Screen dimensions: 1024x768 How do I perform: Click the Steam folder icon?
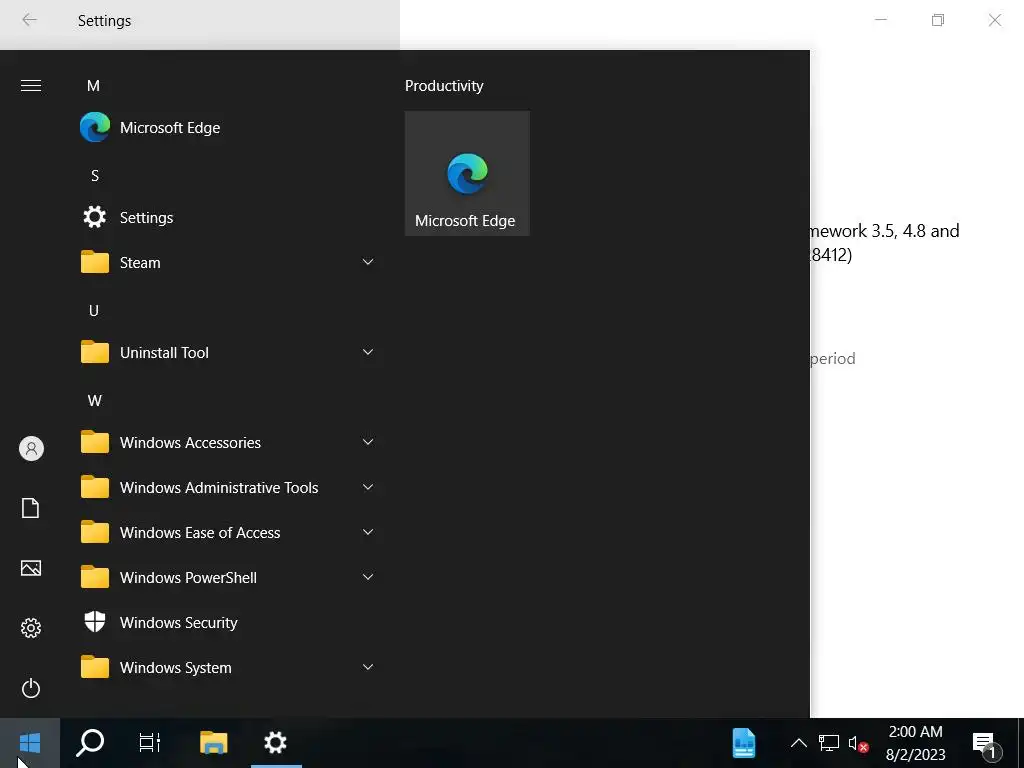click(x=95, y=263)
